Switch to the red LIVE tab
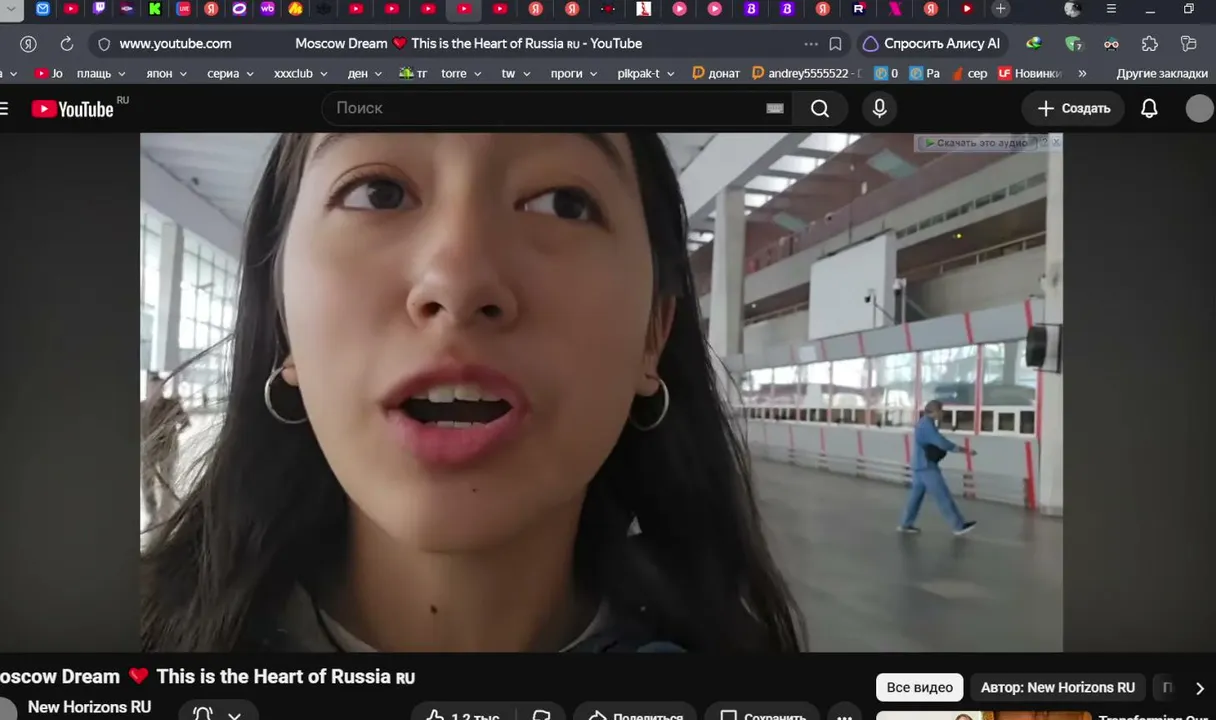 tap(184, 9)
